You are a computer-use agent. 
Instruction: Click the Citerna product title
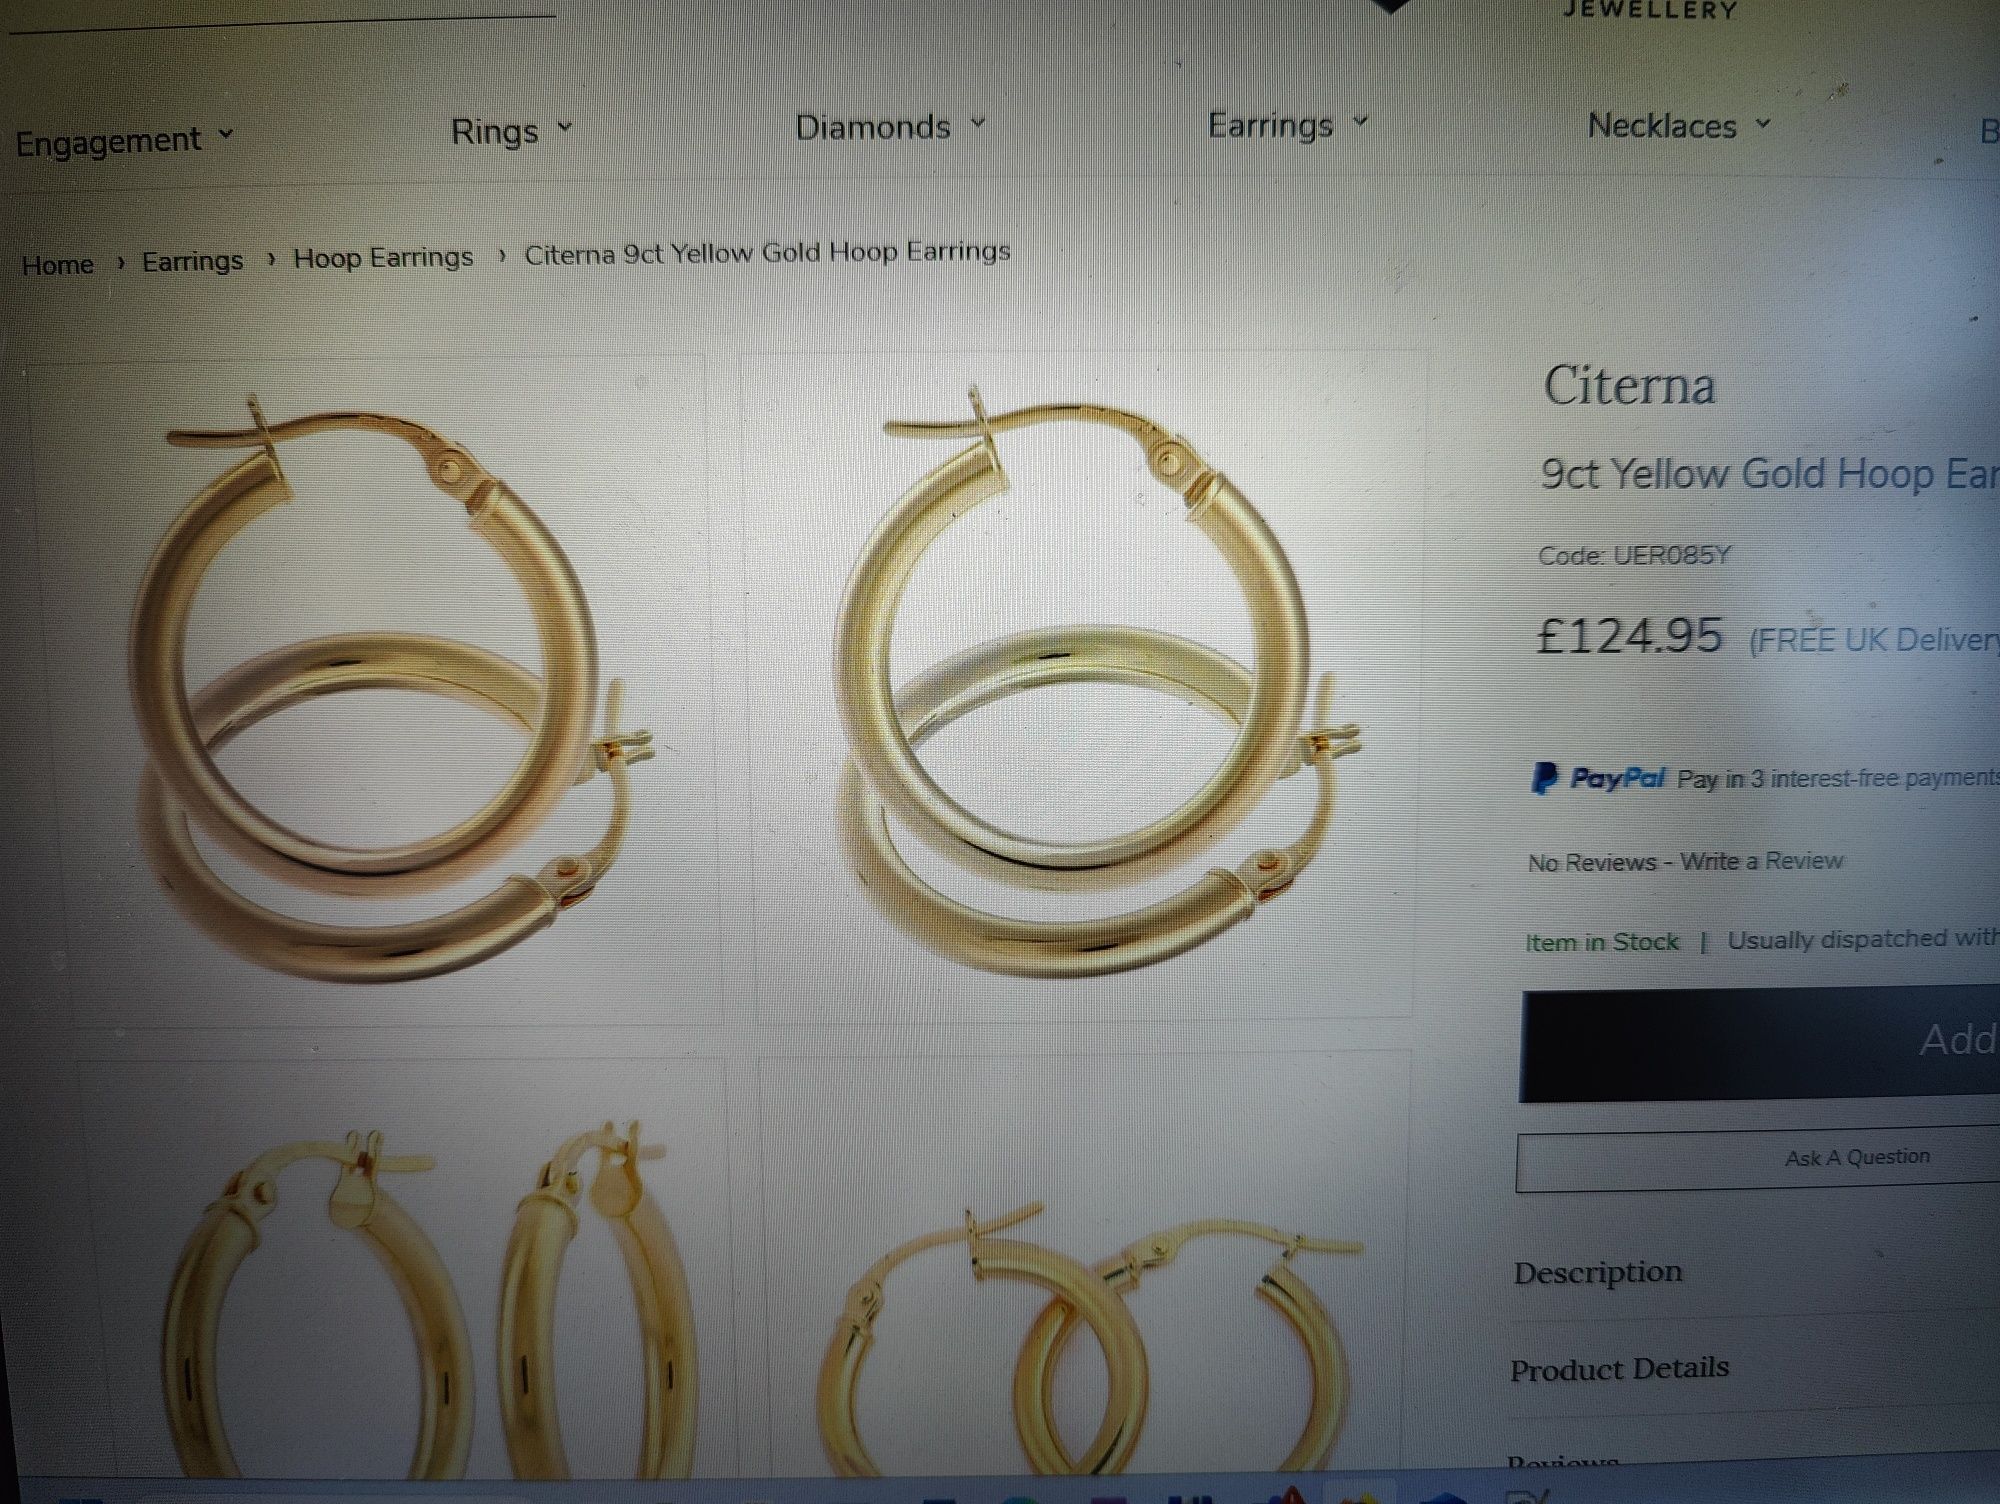tap(1629, 386)
